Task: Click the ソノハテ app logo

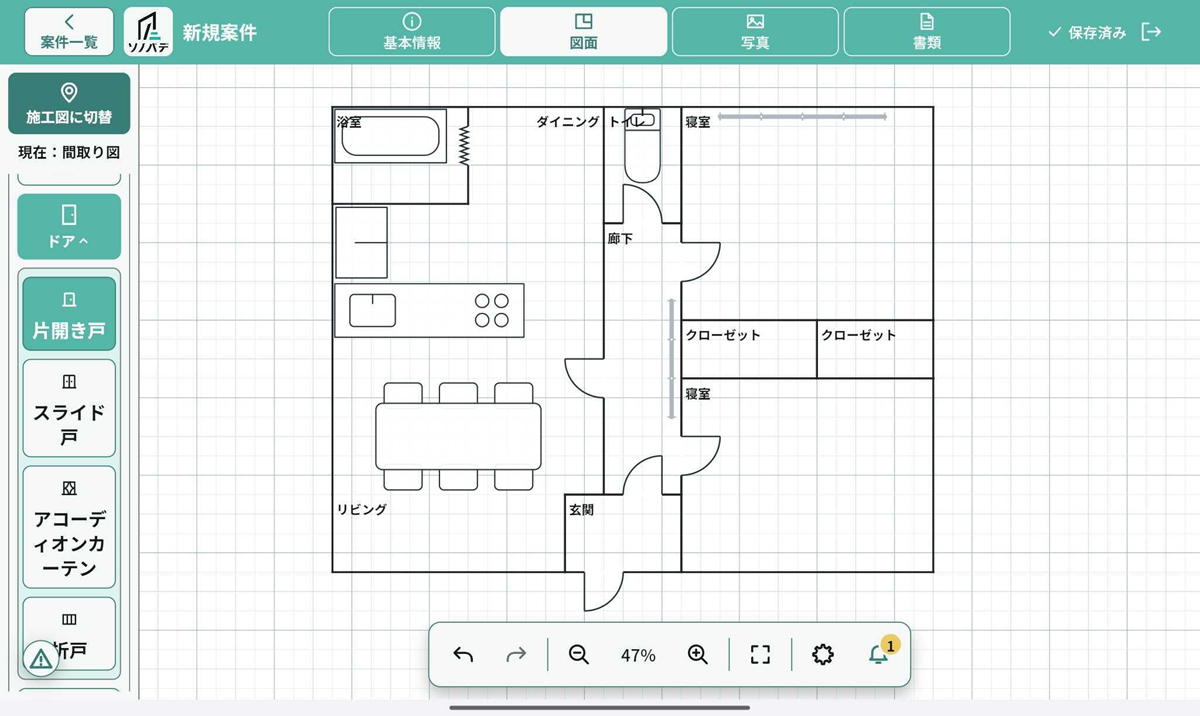Action: coord(148,31)
